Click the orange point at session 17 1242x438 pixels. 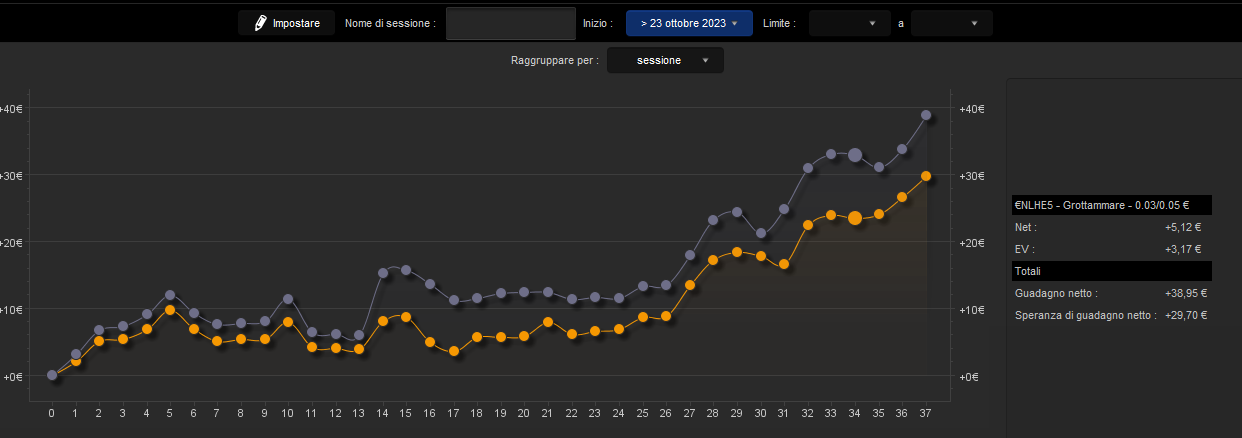454,351
